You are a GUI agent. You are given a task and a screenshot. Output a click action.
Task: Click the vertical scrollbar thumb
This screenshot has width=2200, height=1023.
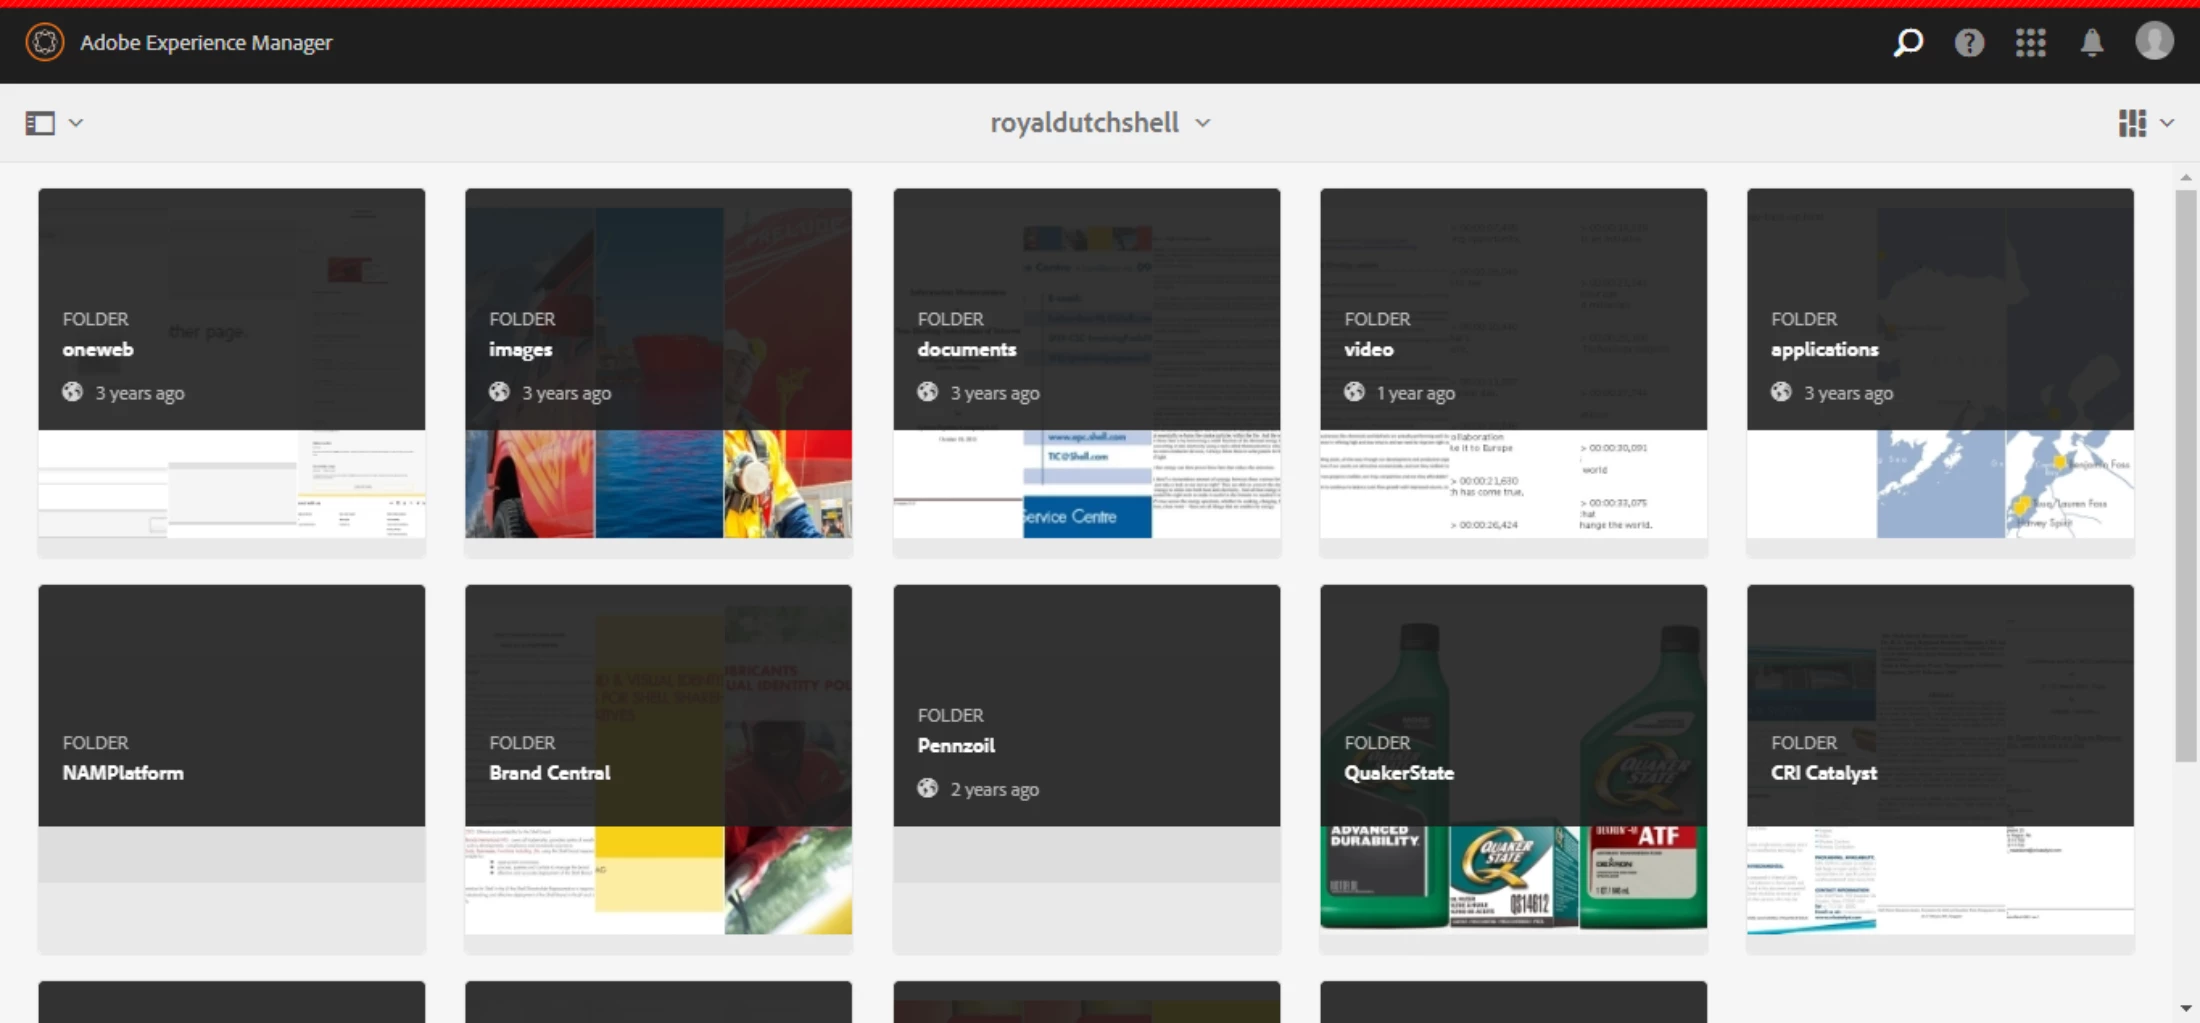[x=2186, y=476]
